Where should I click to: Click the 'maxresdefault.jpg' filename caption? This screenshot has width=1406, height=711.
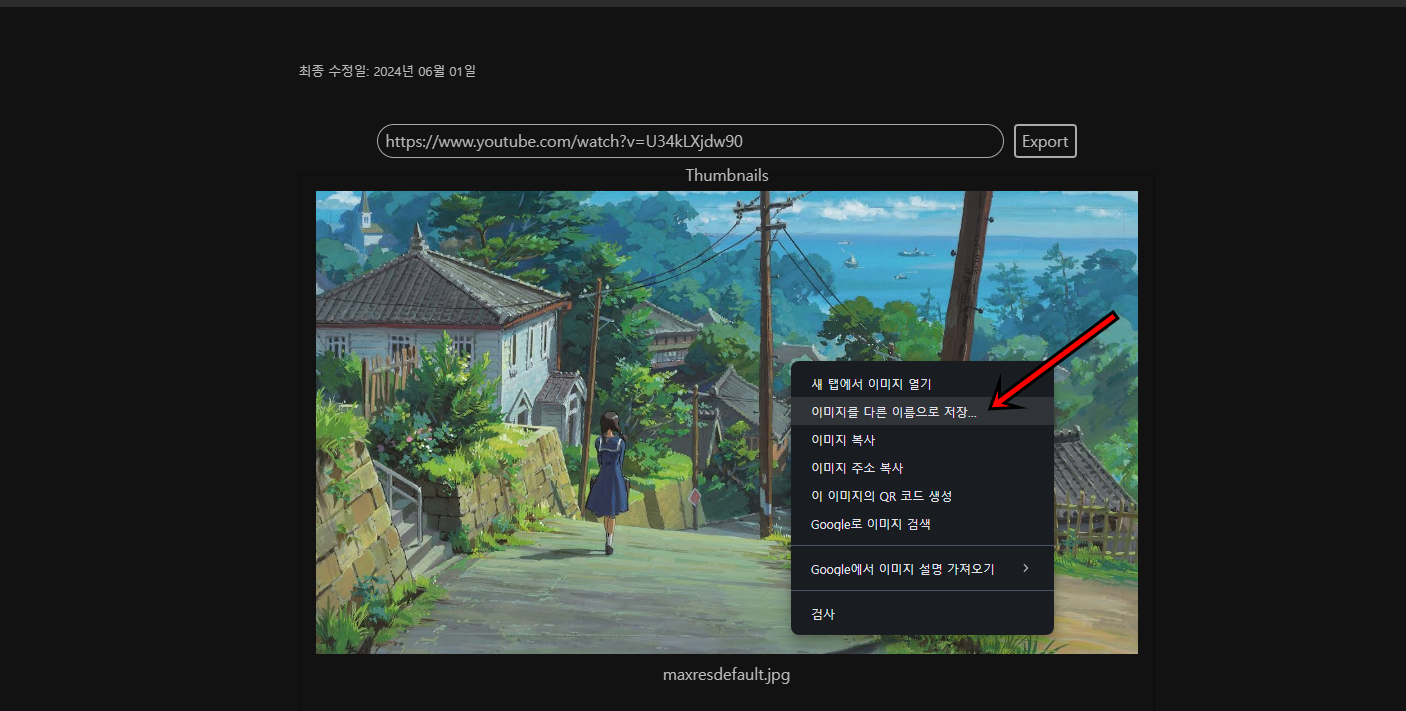click(727, 675)
